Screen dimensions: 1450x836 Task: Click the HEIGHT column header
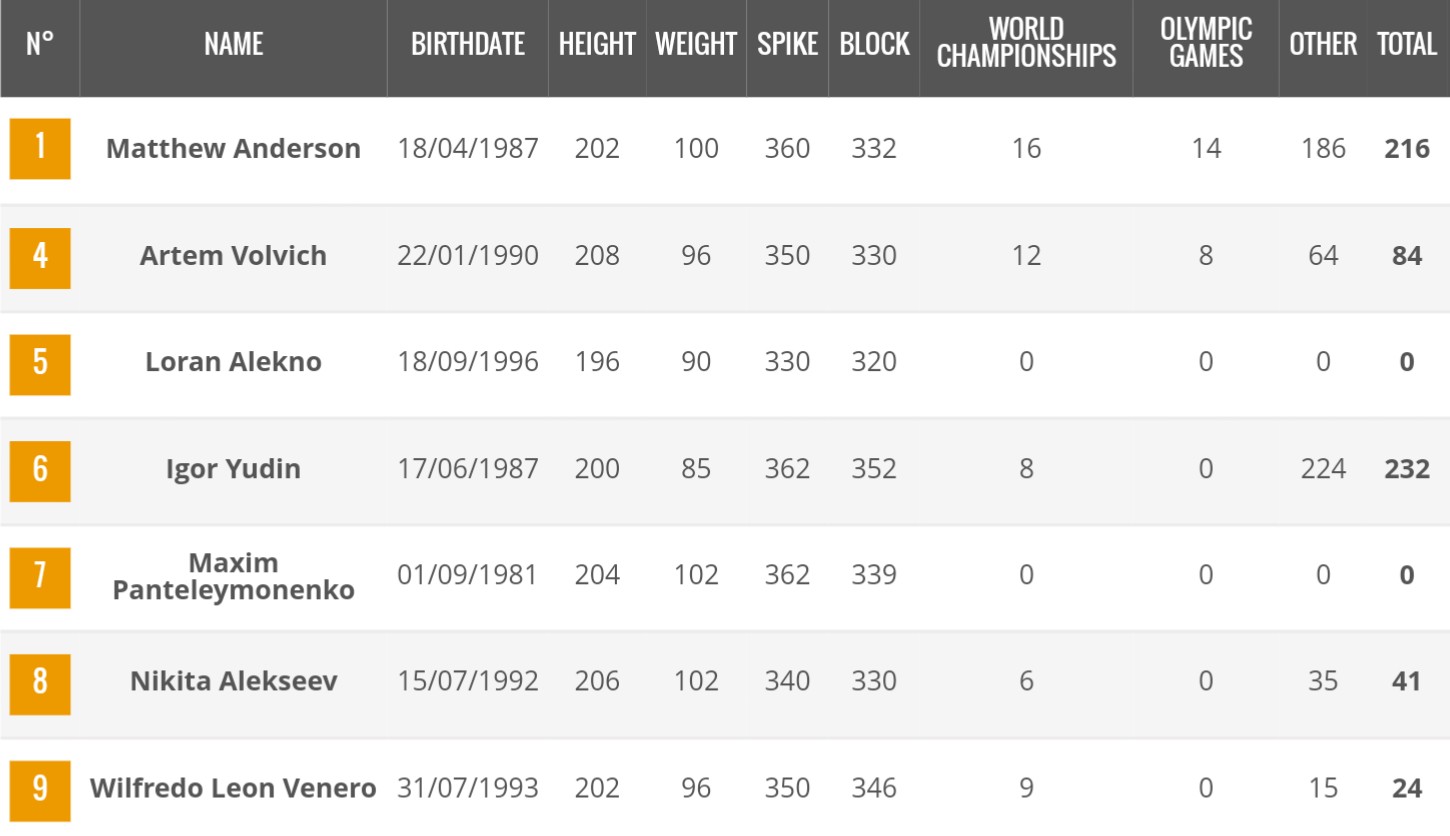pos(597,44)
